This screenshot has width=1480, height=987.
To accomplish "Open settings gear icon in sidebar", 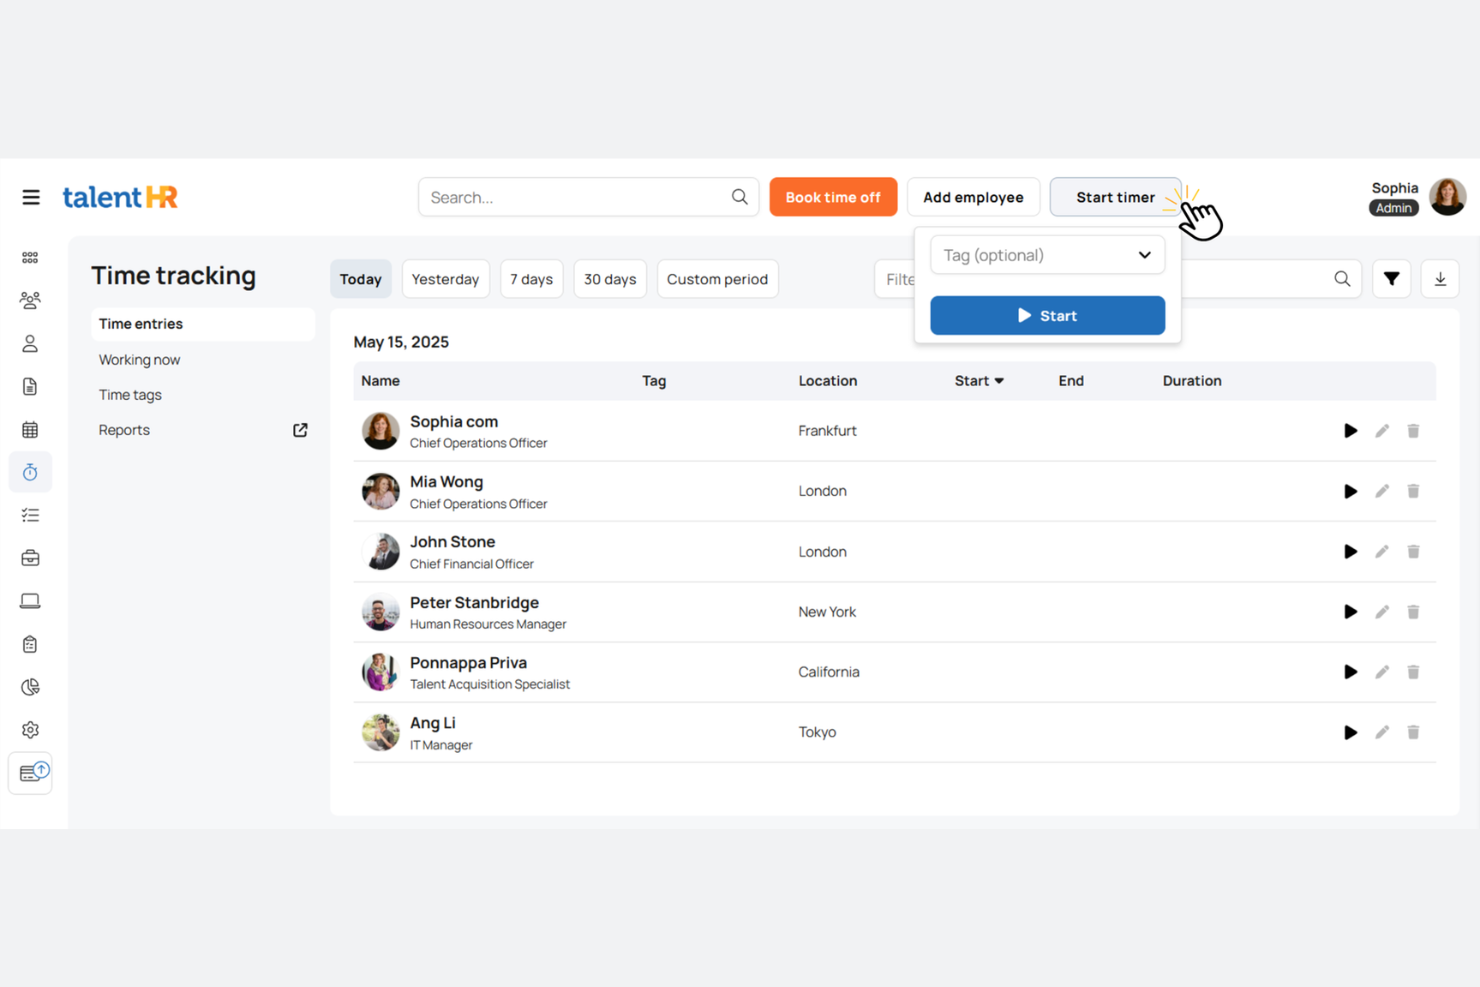I will (30, 730).
